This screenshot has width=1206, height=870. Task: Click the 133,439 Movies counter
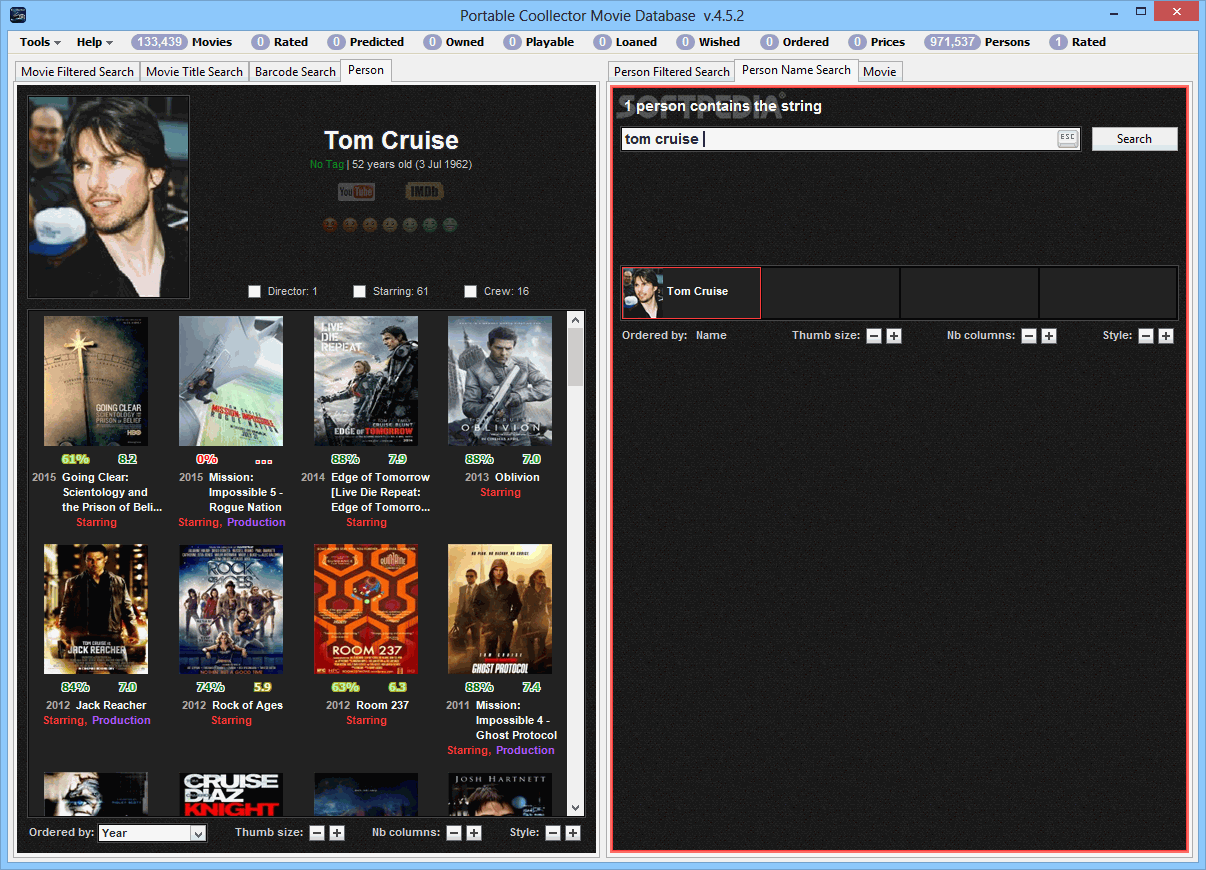pyautogui.click(x=183, y=42)
